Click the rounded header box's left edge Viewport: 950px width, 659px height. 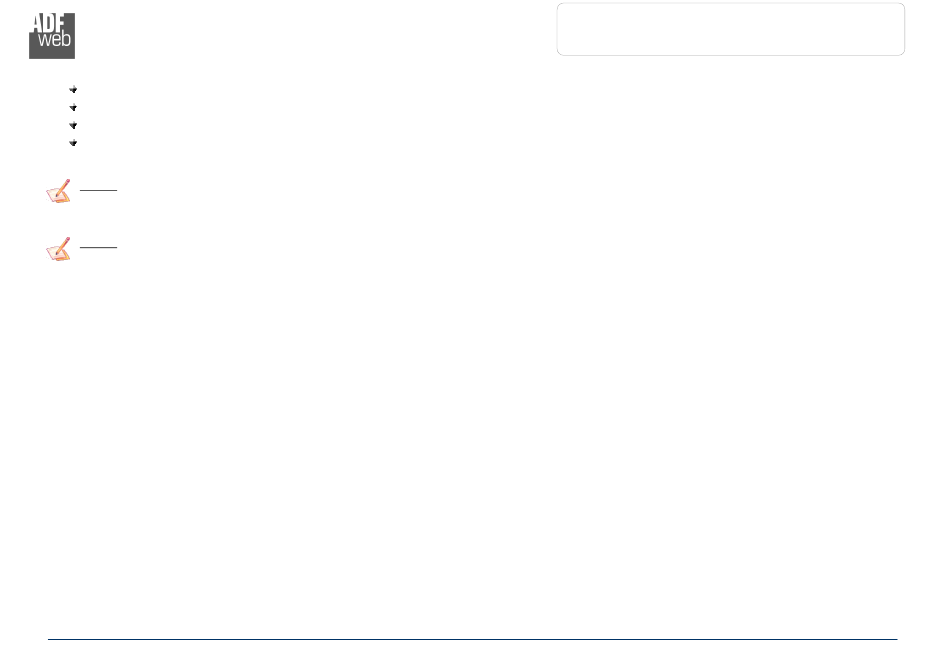557,29
